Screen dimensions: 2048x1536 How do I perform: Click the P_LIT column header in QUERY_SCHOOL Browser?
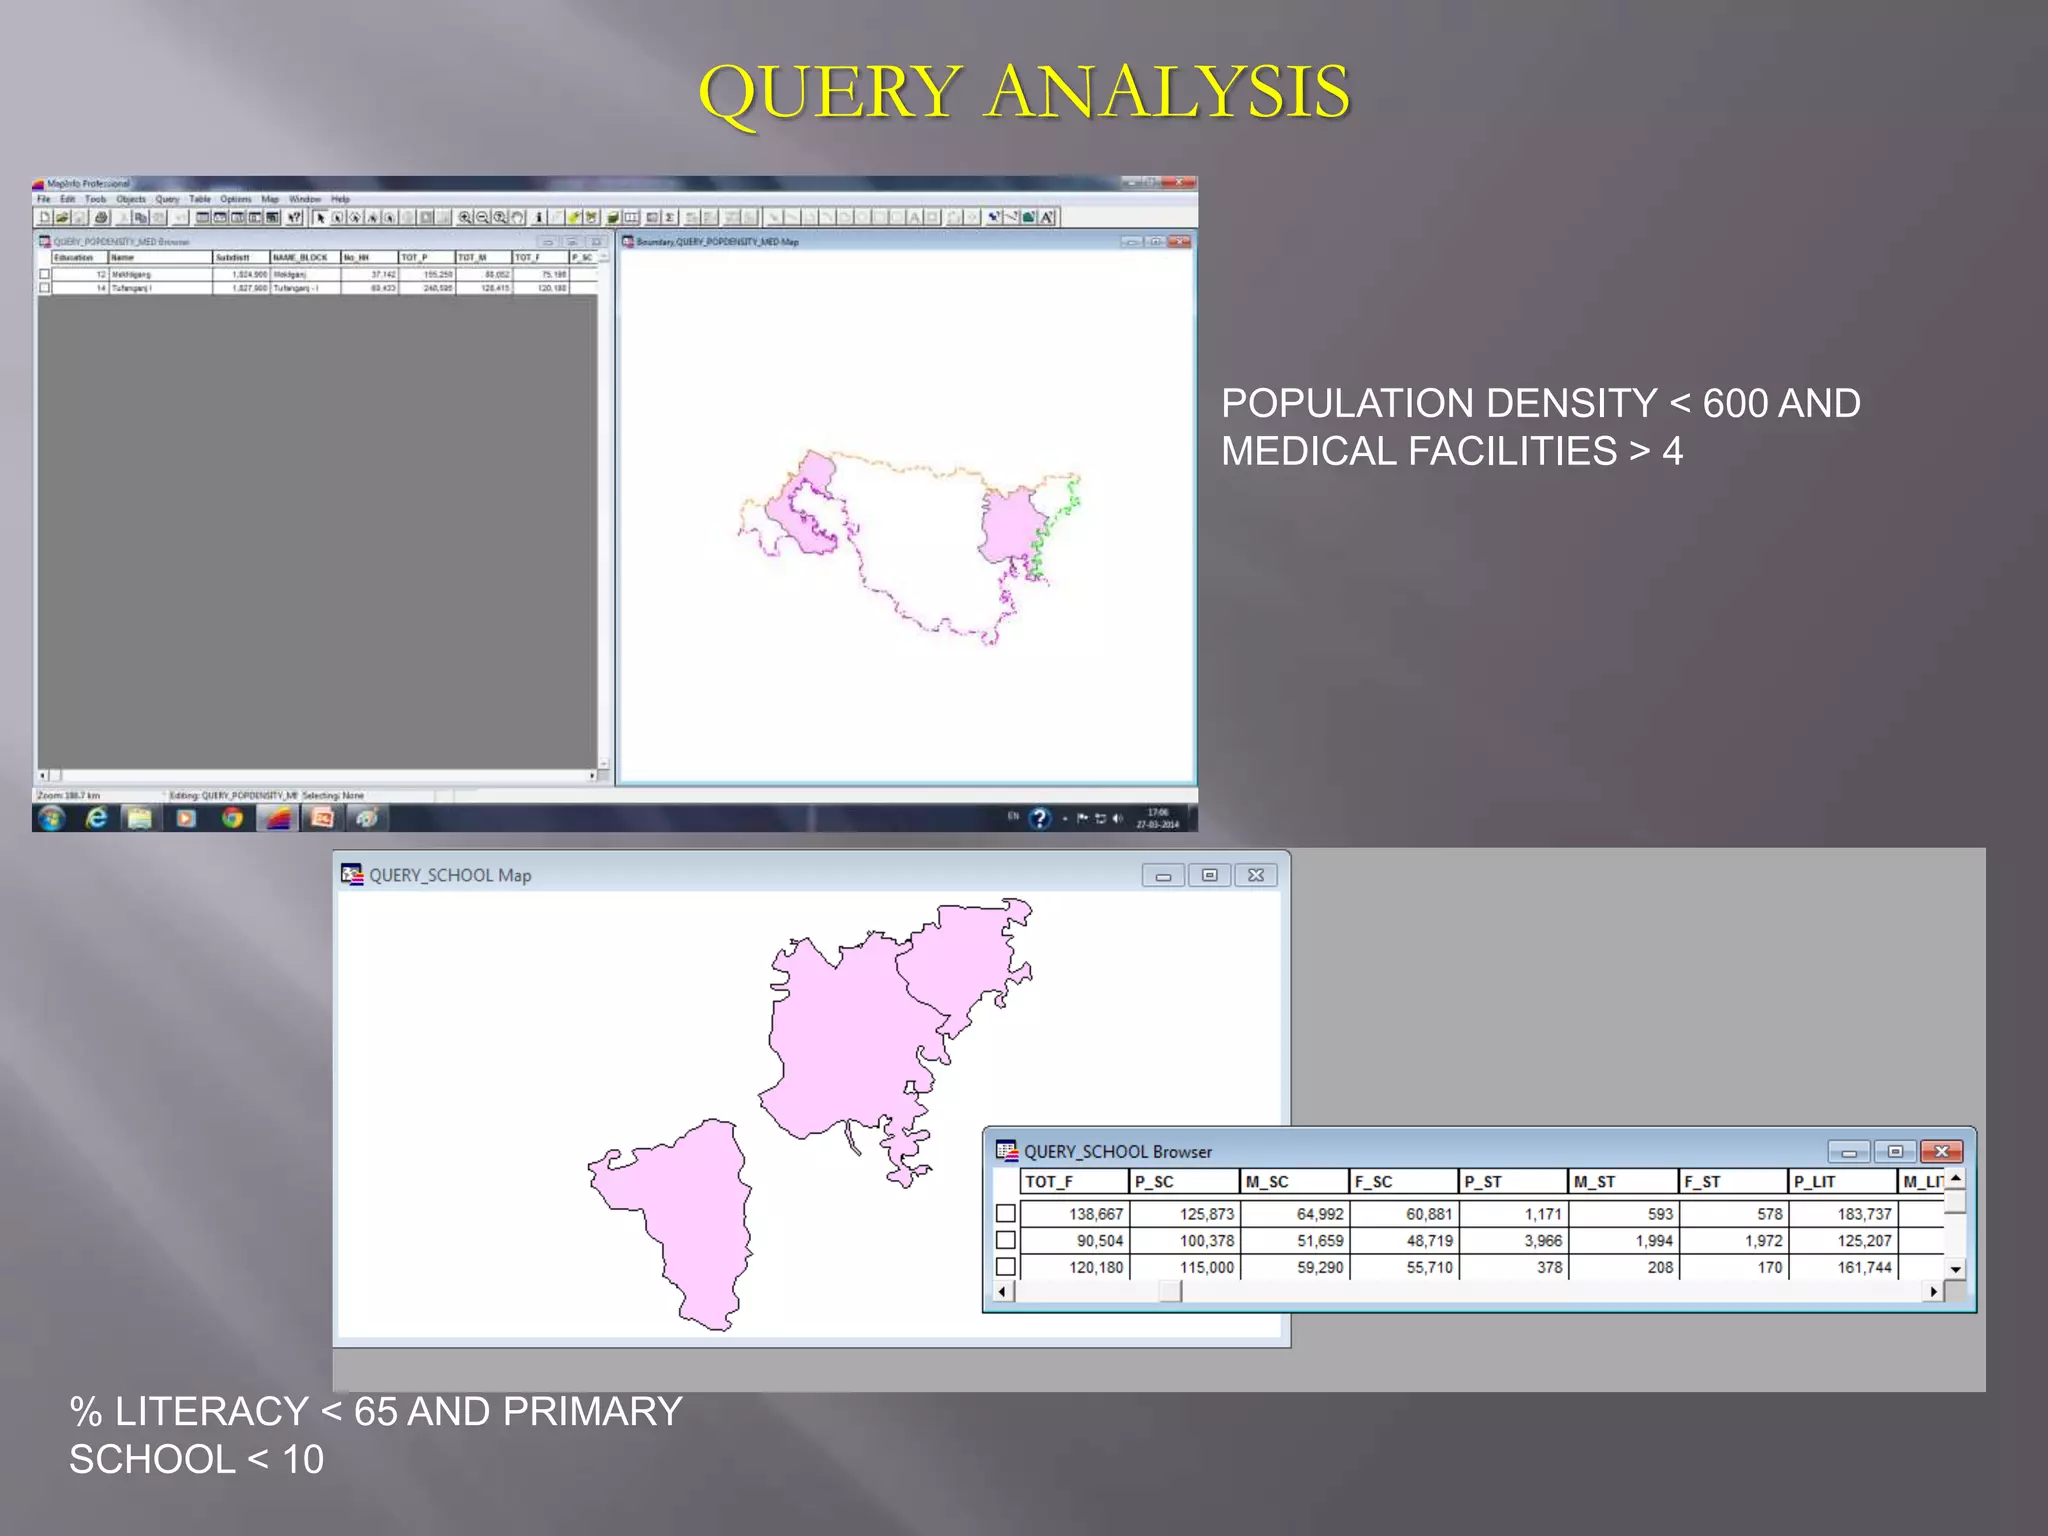pyautogui.click(x=1842, y=1181)
